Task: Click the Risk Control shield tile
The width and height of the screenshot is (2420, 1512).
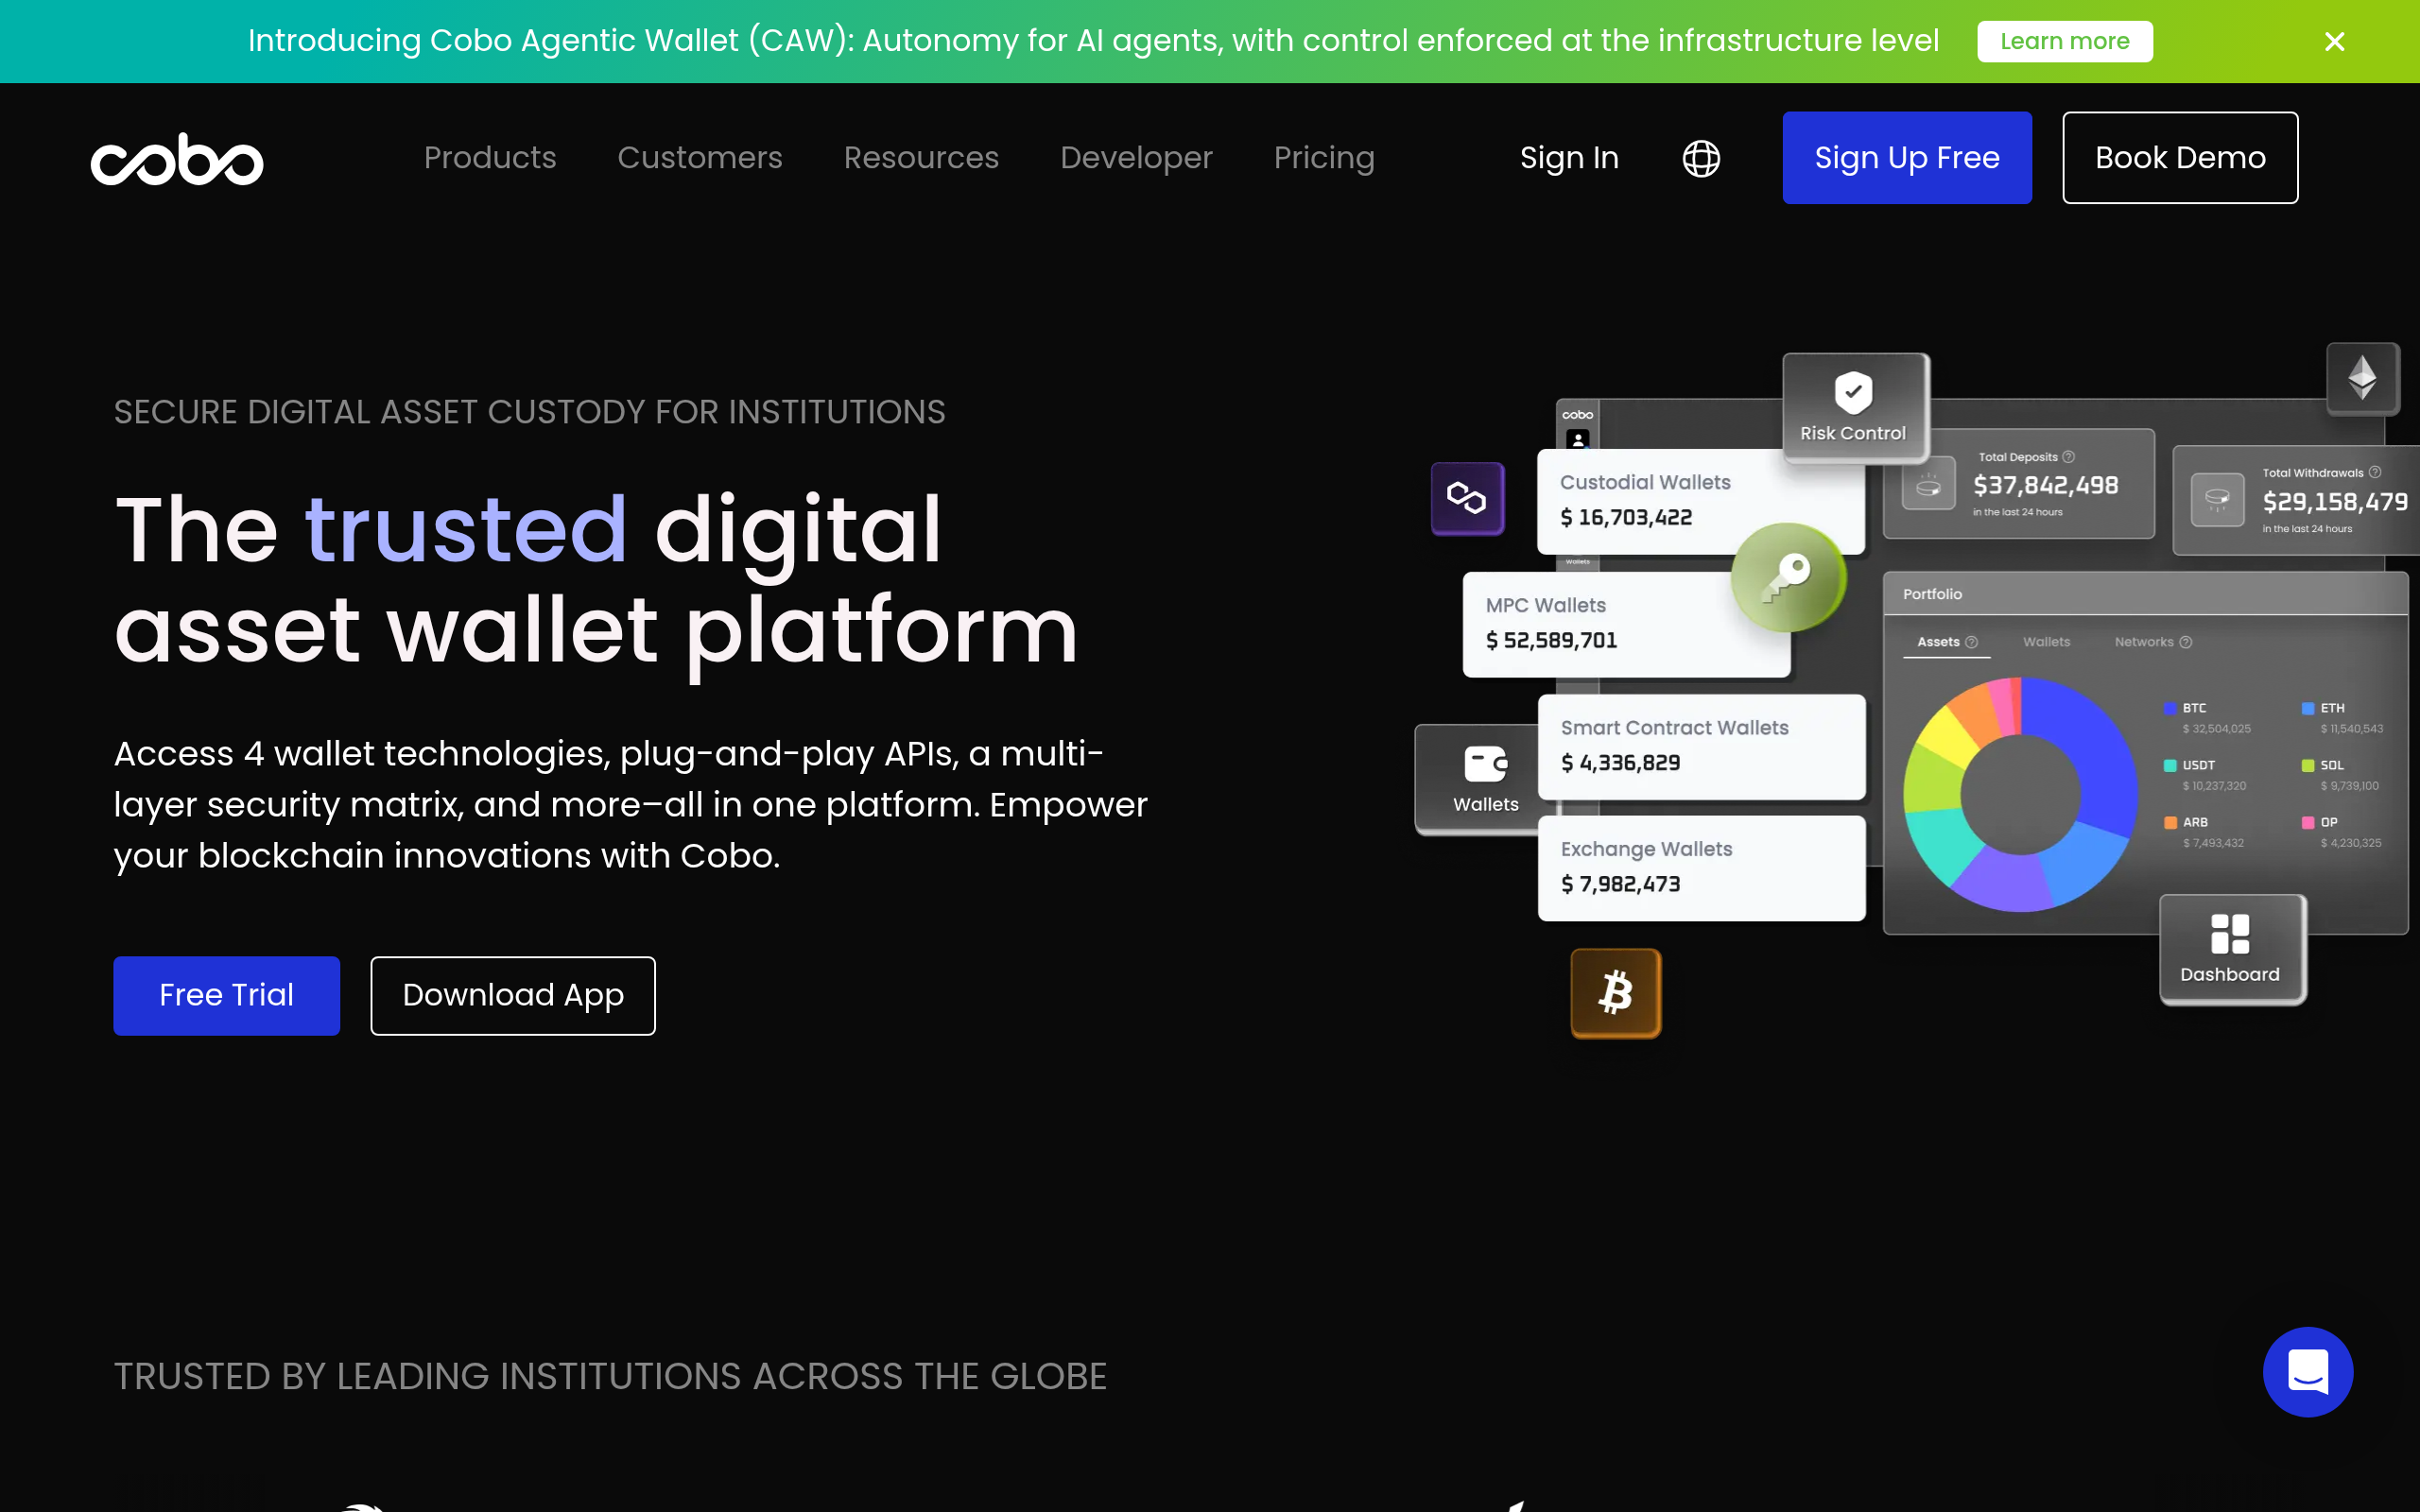Action: point(1855,407)
